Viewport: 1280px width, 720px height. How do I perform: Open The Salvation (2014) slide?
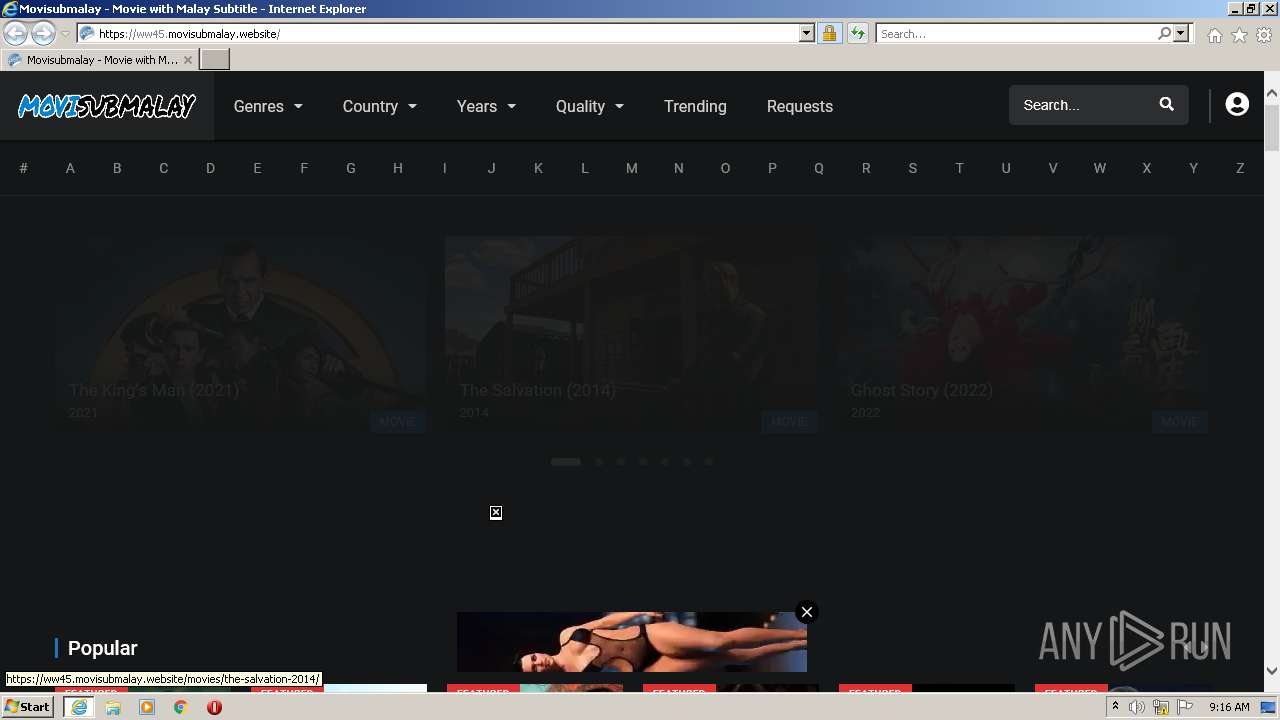click(632, 334)
